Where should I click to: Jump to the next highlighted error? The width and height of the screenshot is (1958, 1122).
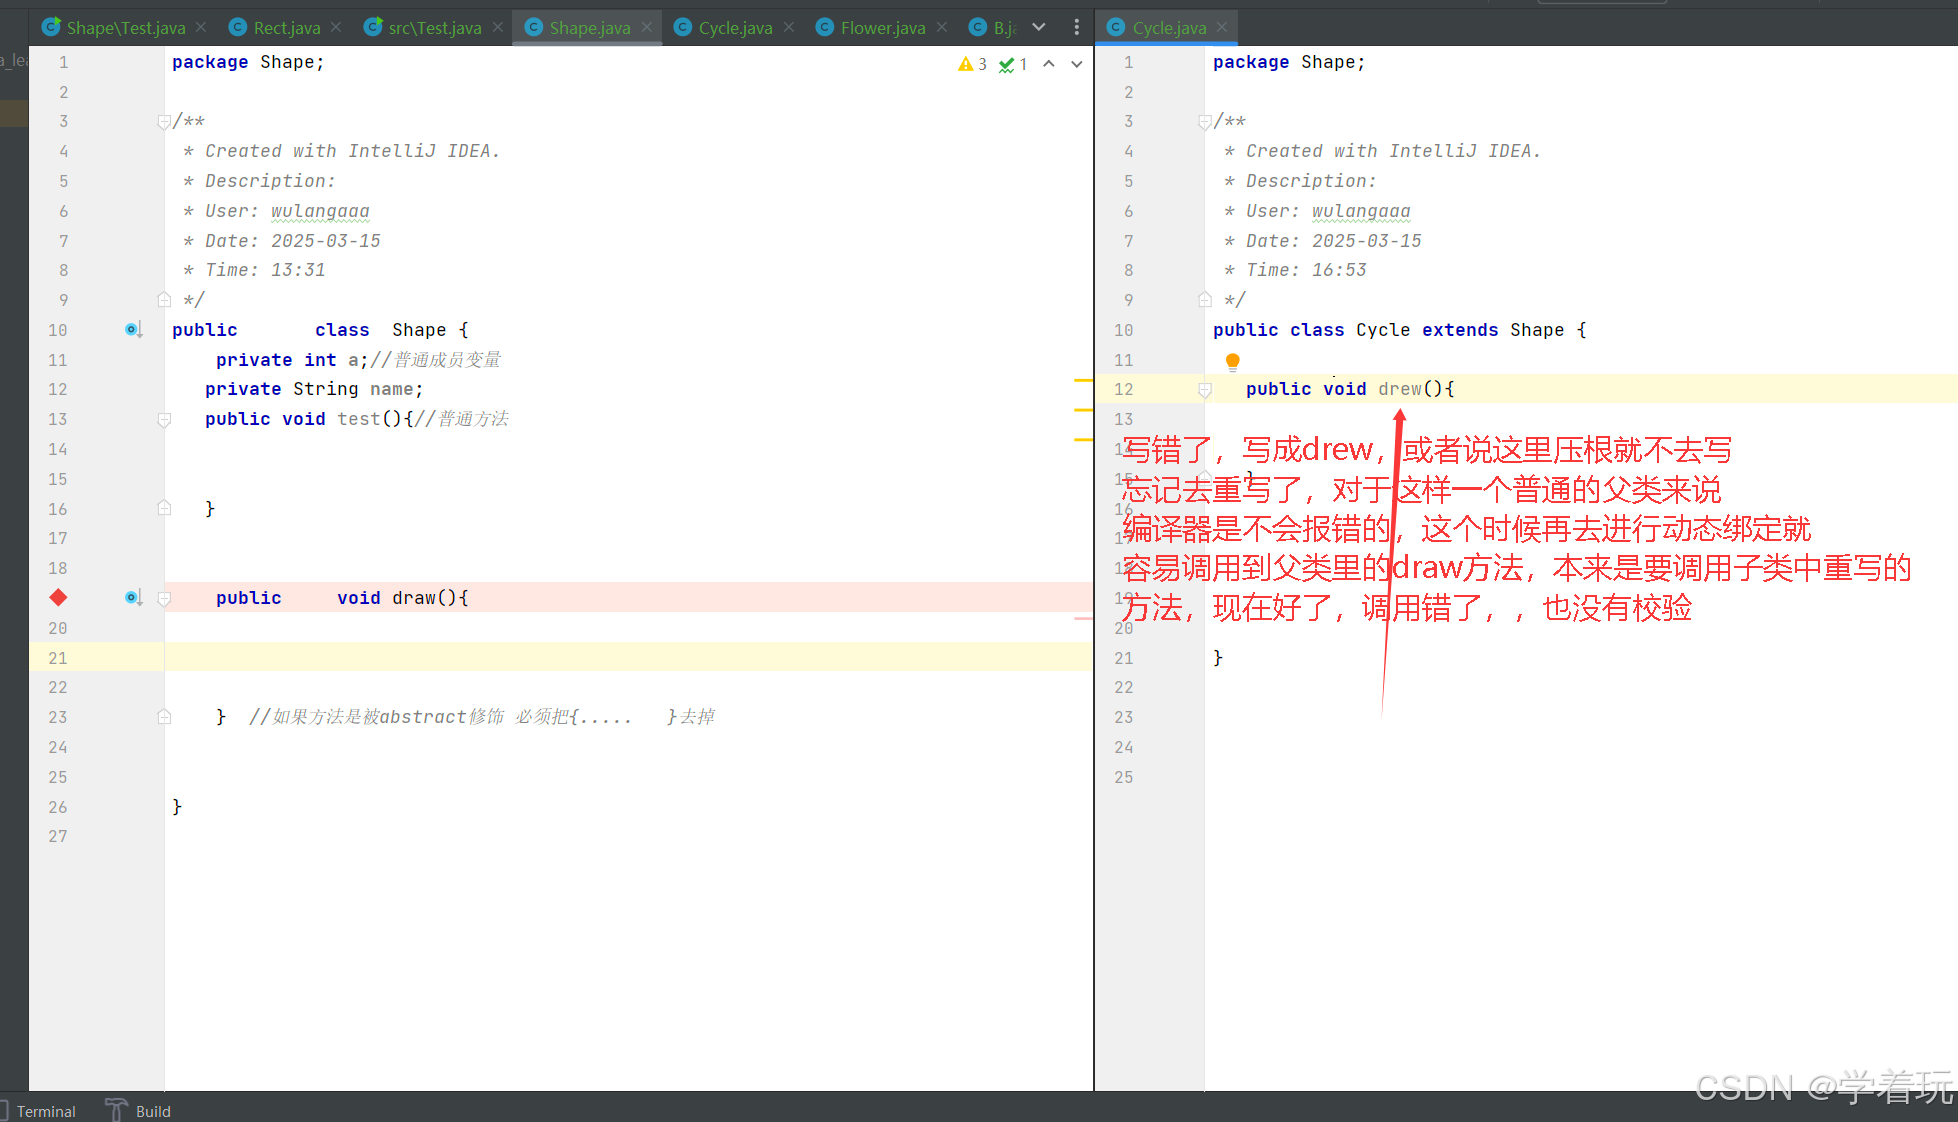coord(1077,64)
